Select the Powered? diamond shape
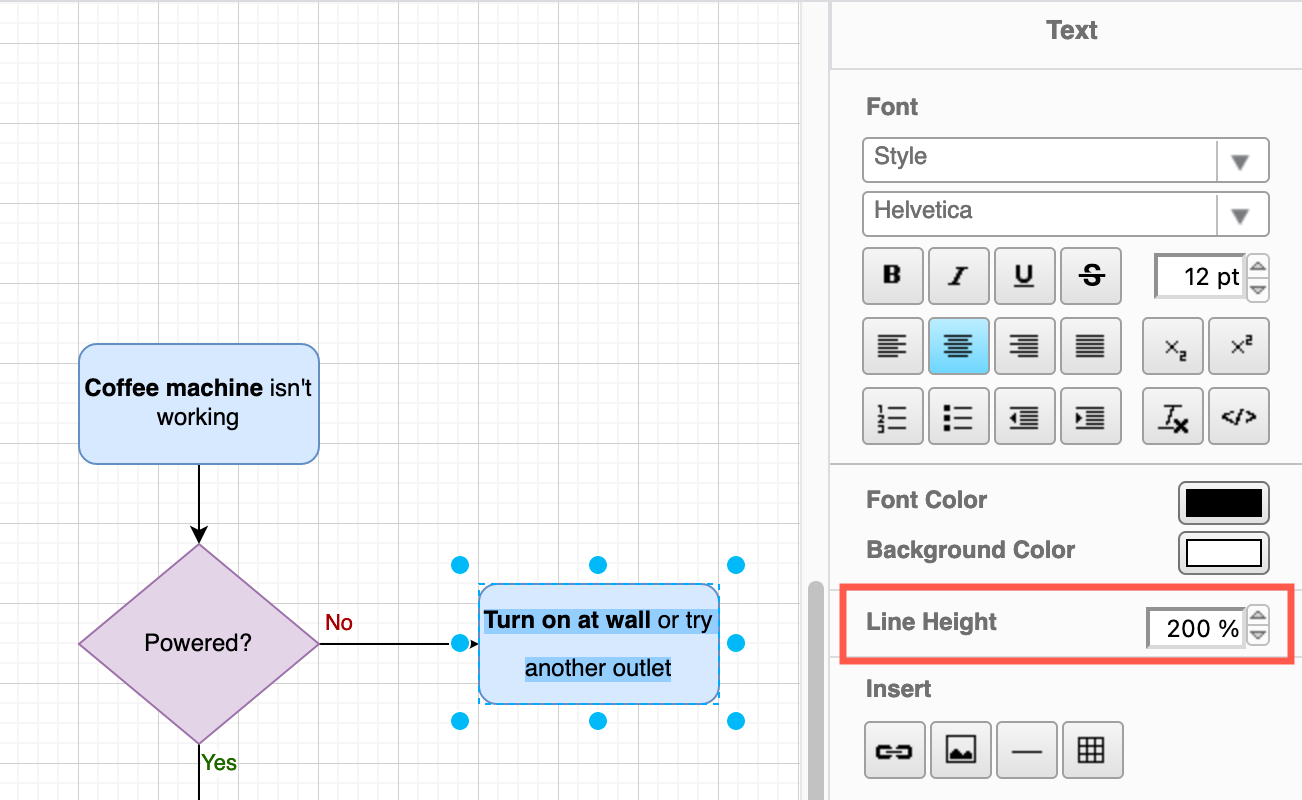Image resolution: width=1302 pixels, height=800 pixels. click(x=197, y=643)
